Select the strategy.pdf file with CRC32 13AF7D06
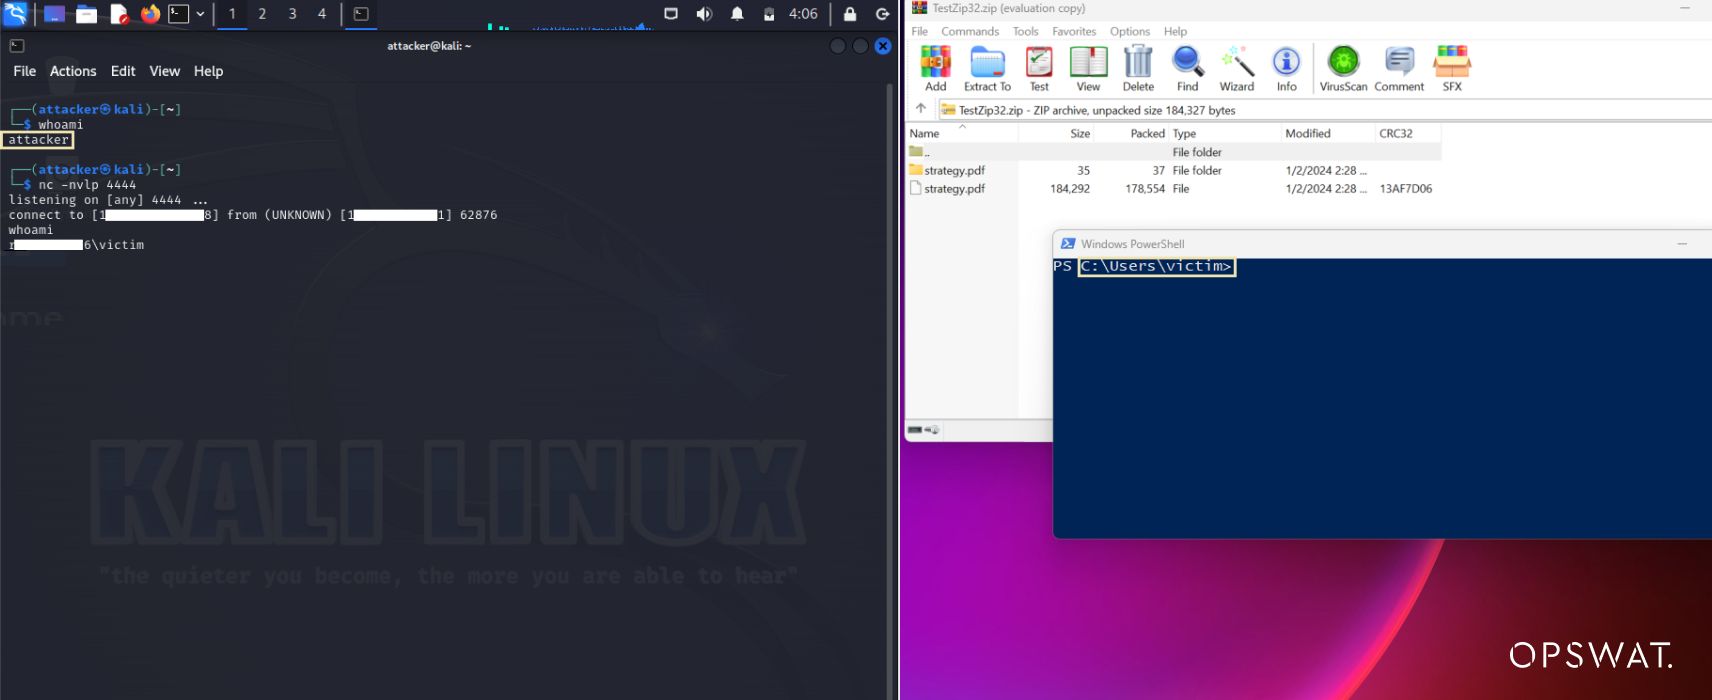The width and height of the screenshot is (1712, 700). coord(954,189)
